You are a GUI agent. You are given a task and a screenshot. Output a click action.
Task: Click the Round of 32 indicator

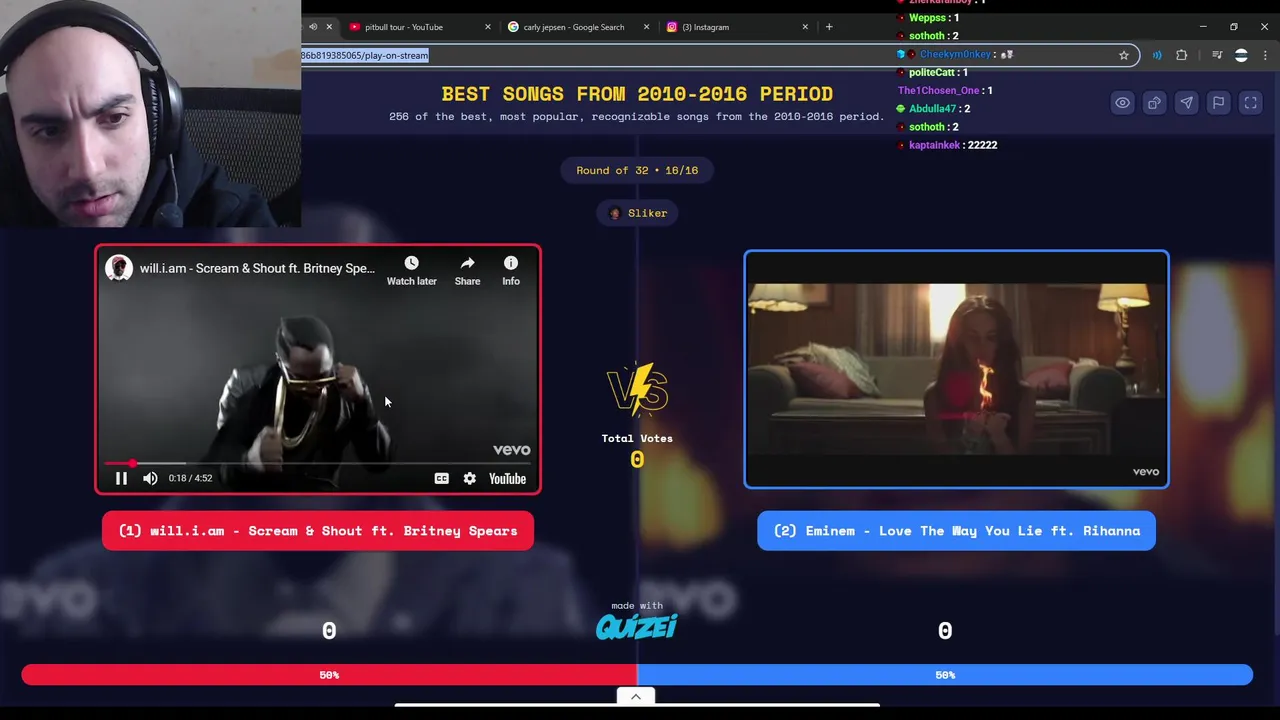(637, 170)
